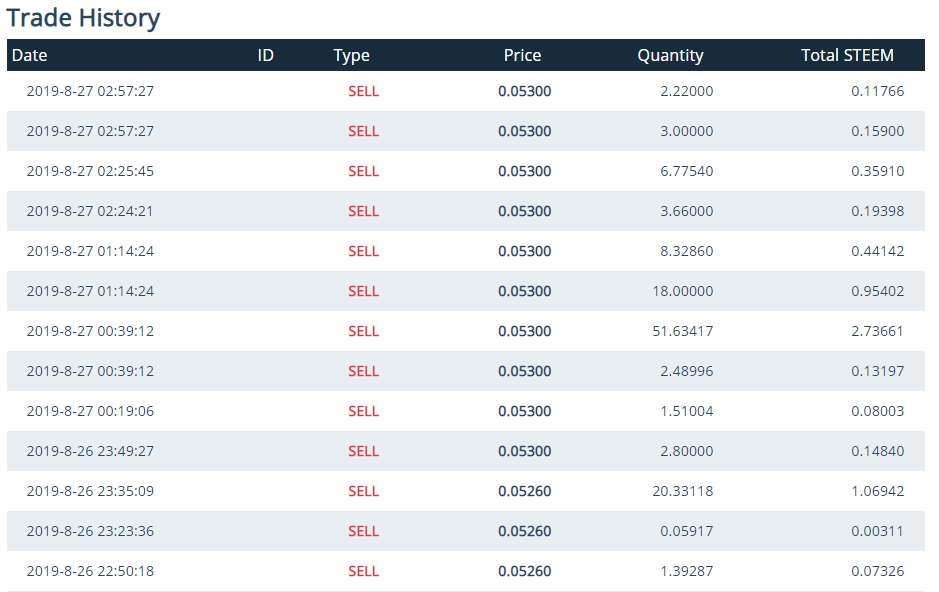This screenshot has width=939, height=592.
Task: Click the SELL label at 2019-8-27 00:19:06
Action: coord(364,411)
